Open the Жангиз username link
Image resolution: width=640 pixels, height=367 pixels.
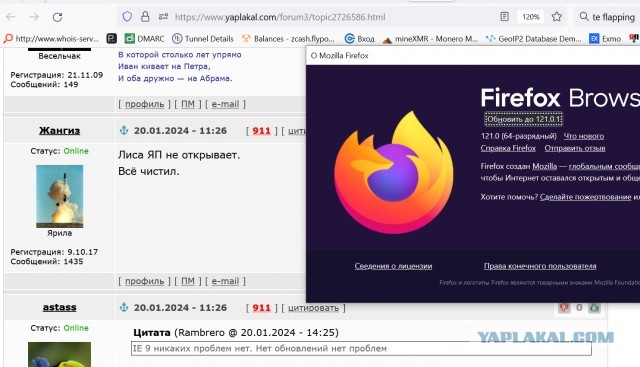click(x=60, y=131)
